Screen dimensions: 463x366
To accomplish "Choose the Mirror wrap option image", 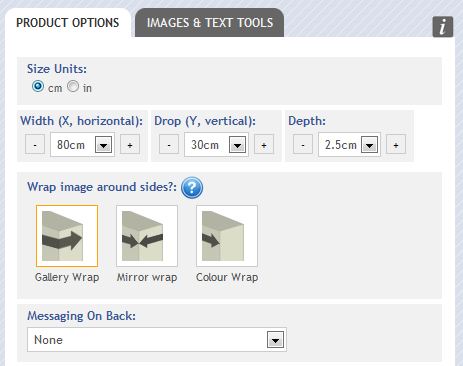I will 147,236.
